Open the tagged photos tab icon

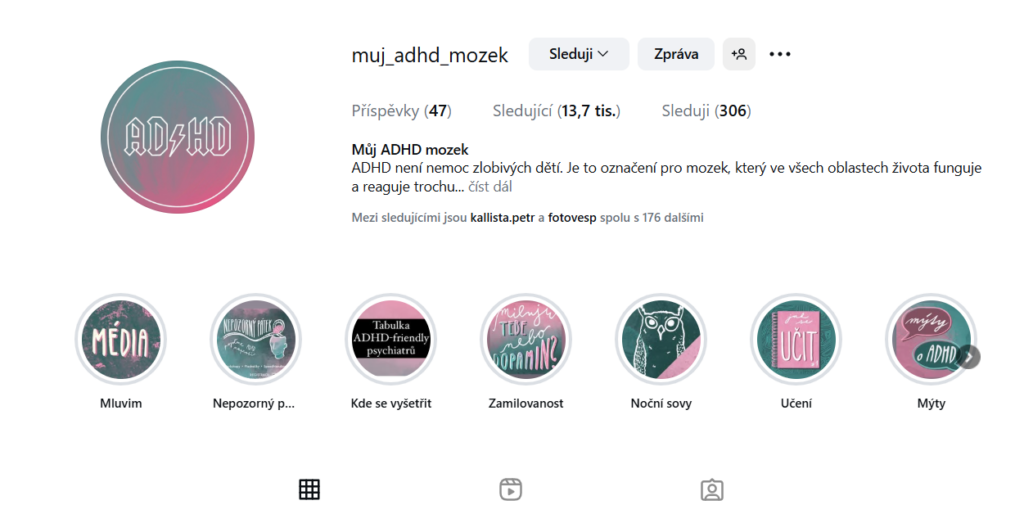coord(711,489)
